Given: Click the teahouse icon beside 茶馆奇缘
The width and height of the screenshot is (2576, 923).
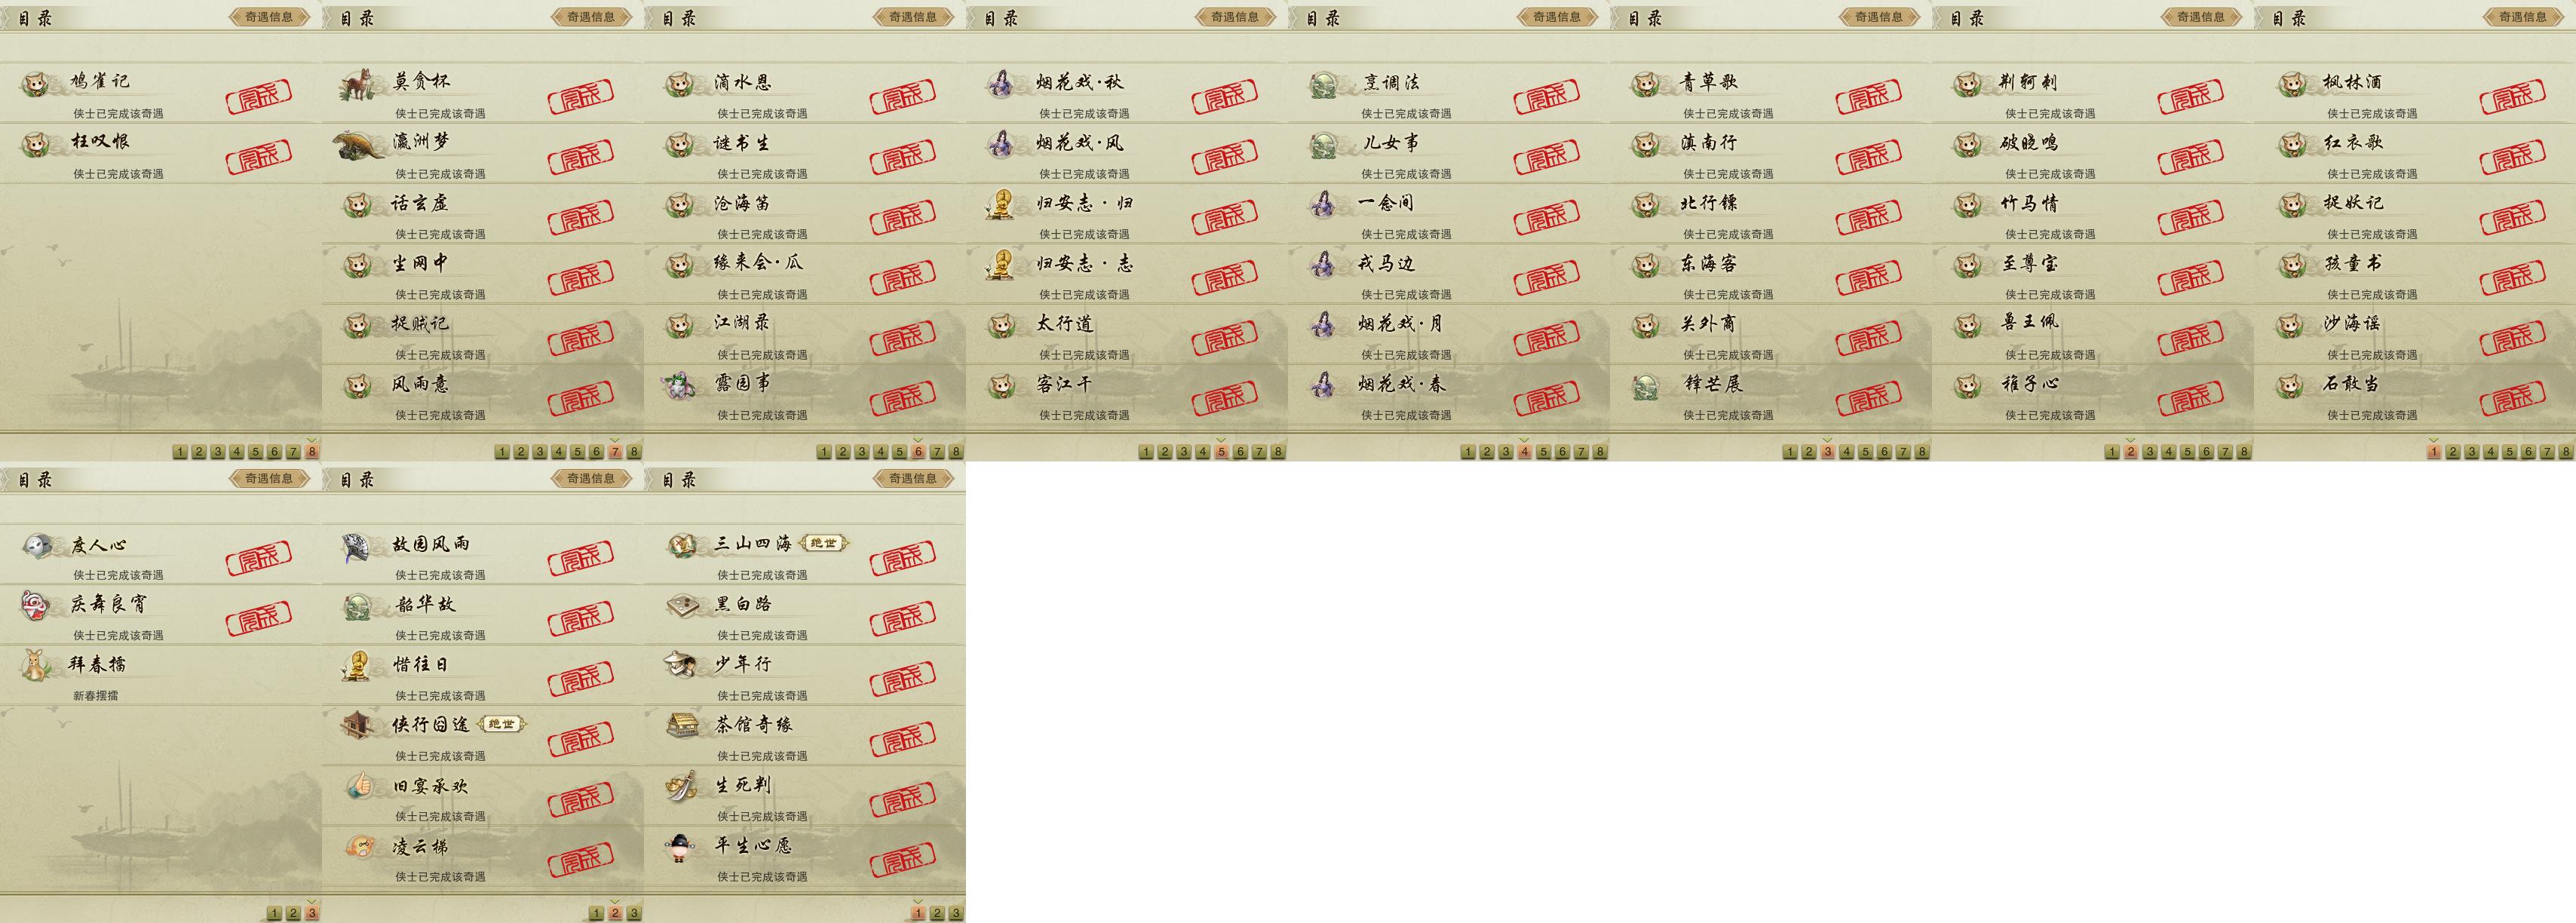Looking at the screenshot, I should point(682,725).
